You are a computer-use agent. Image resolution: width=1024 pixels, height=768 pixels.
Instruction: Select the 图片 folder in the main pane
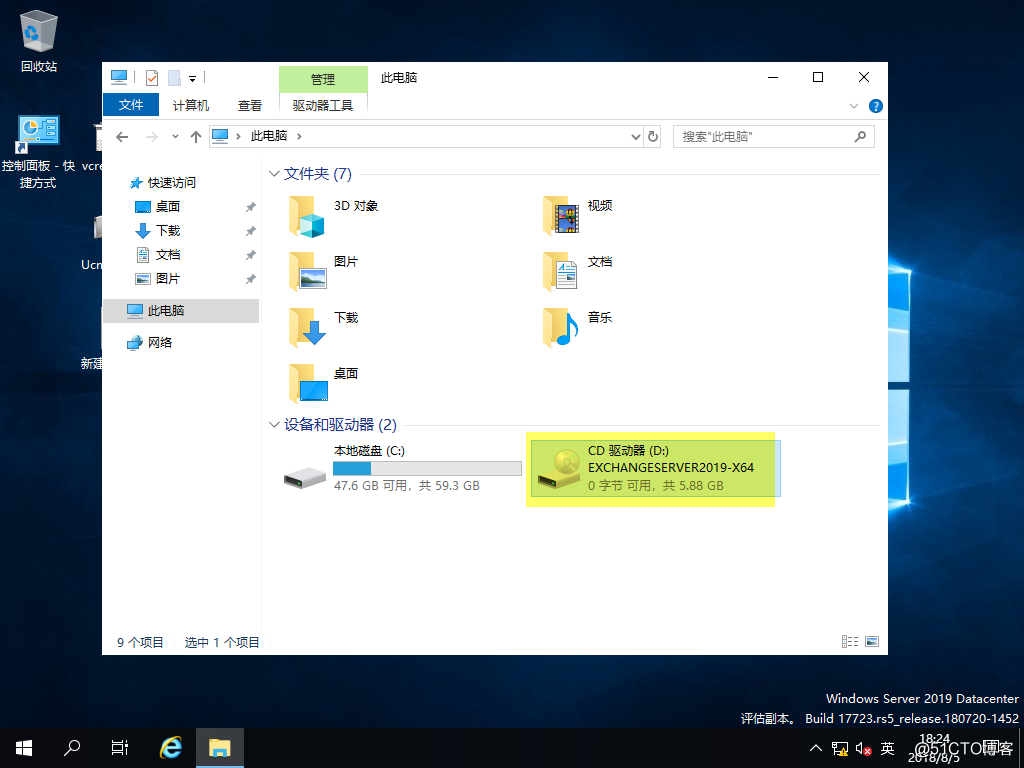pyautogui.click(x=324, y=271)
